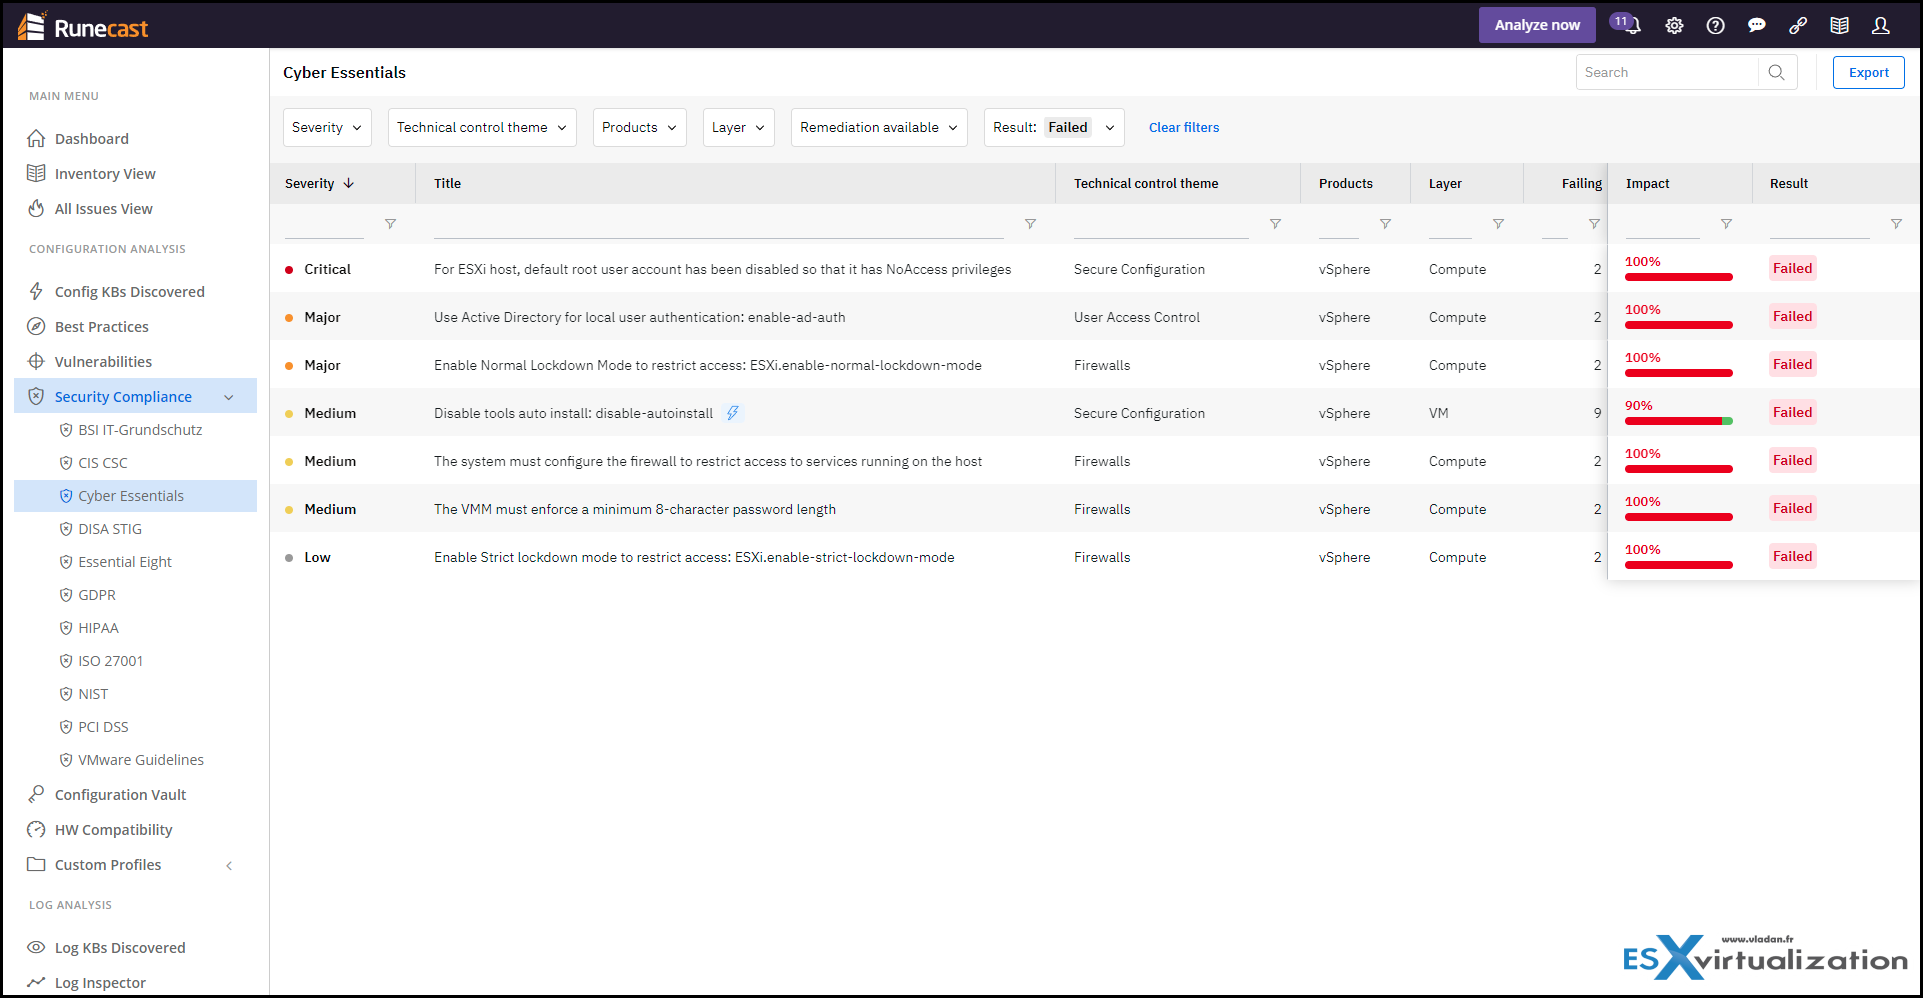
Task: Click the 100% impact bar on Low row
Action: pos(1679,565)
